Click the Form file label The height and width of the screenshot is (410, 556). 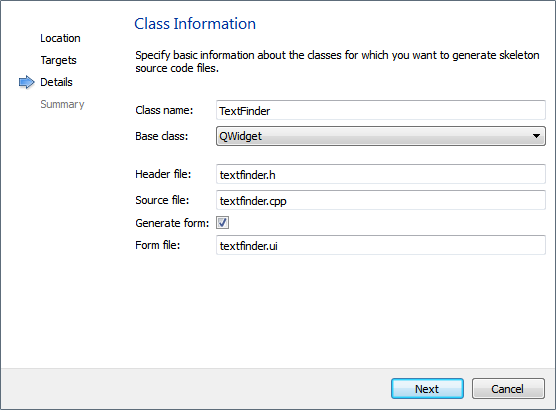[x=158, y=245]
